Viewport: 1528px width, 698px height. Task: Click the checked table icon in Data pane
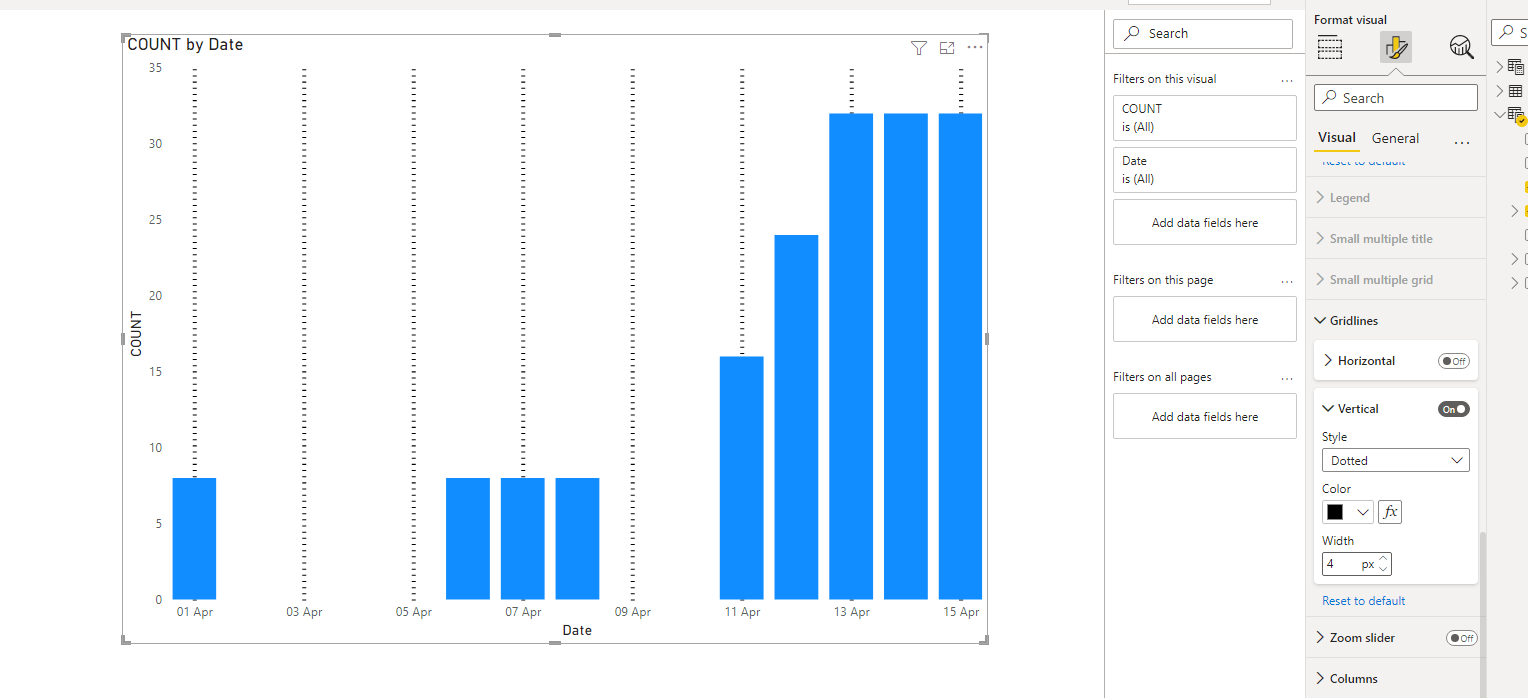point(1516,115)
